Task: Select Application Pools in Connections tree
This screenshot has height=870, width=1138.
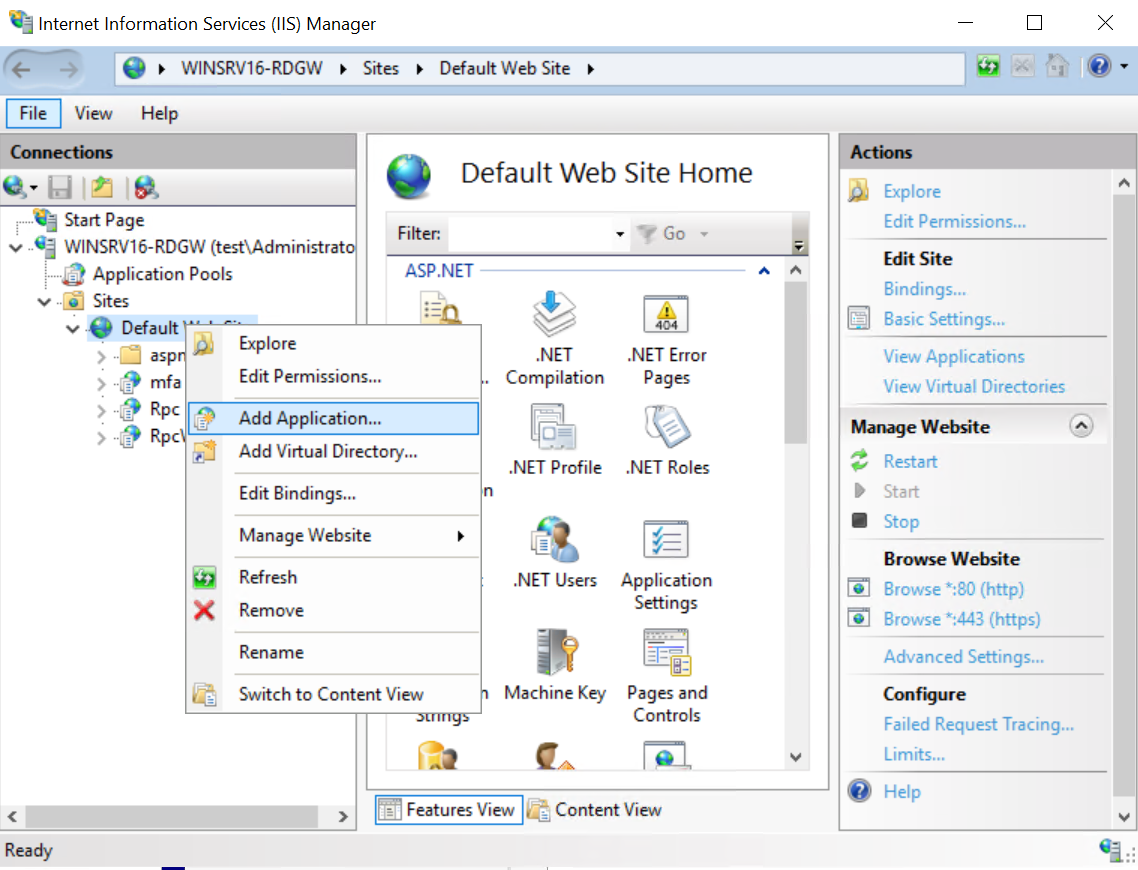Action: pos(162,274)
